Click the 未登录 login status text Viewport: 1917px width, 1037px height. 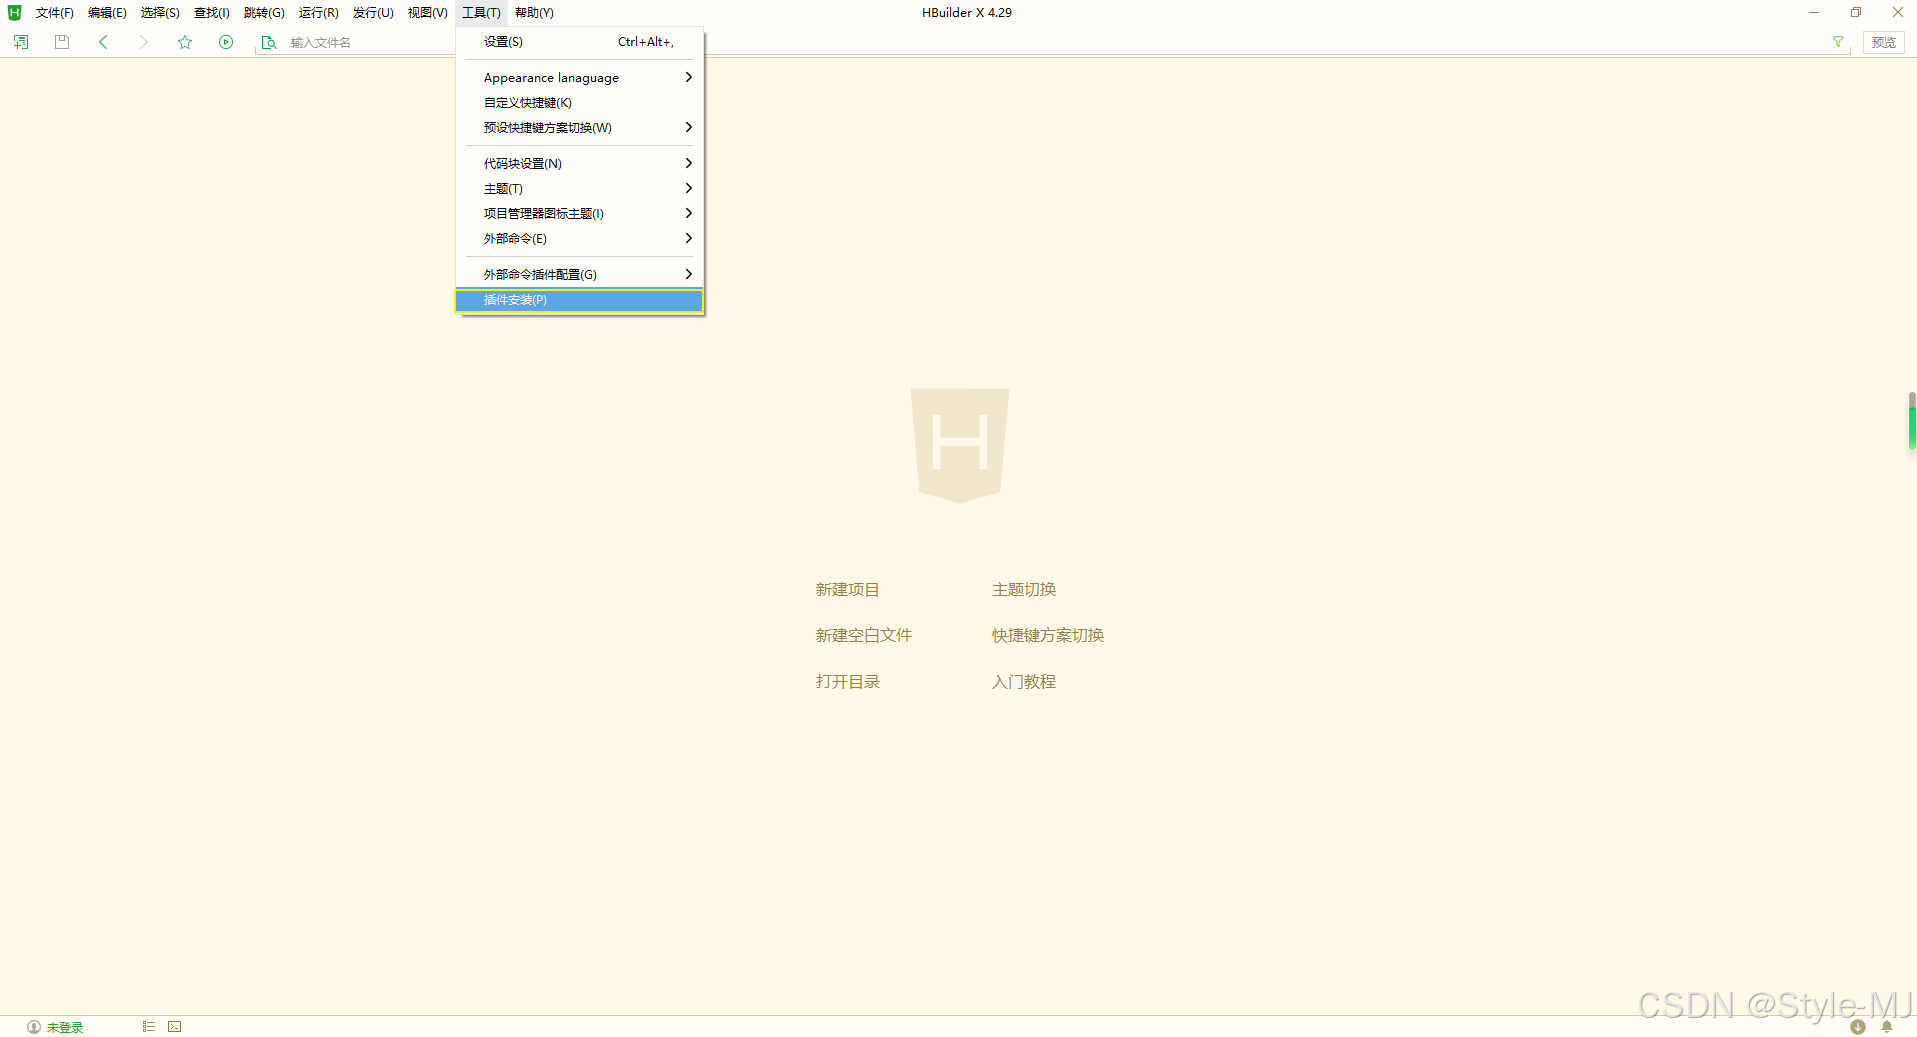click(x=65, y=1027)
